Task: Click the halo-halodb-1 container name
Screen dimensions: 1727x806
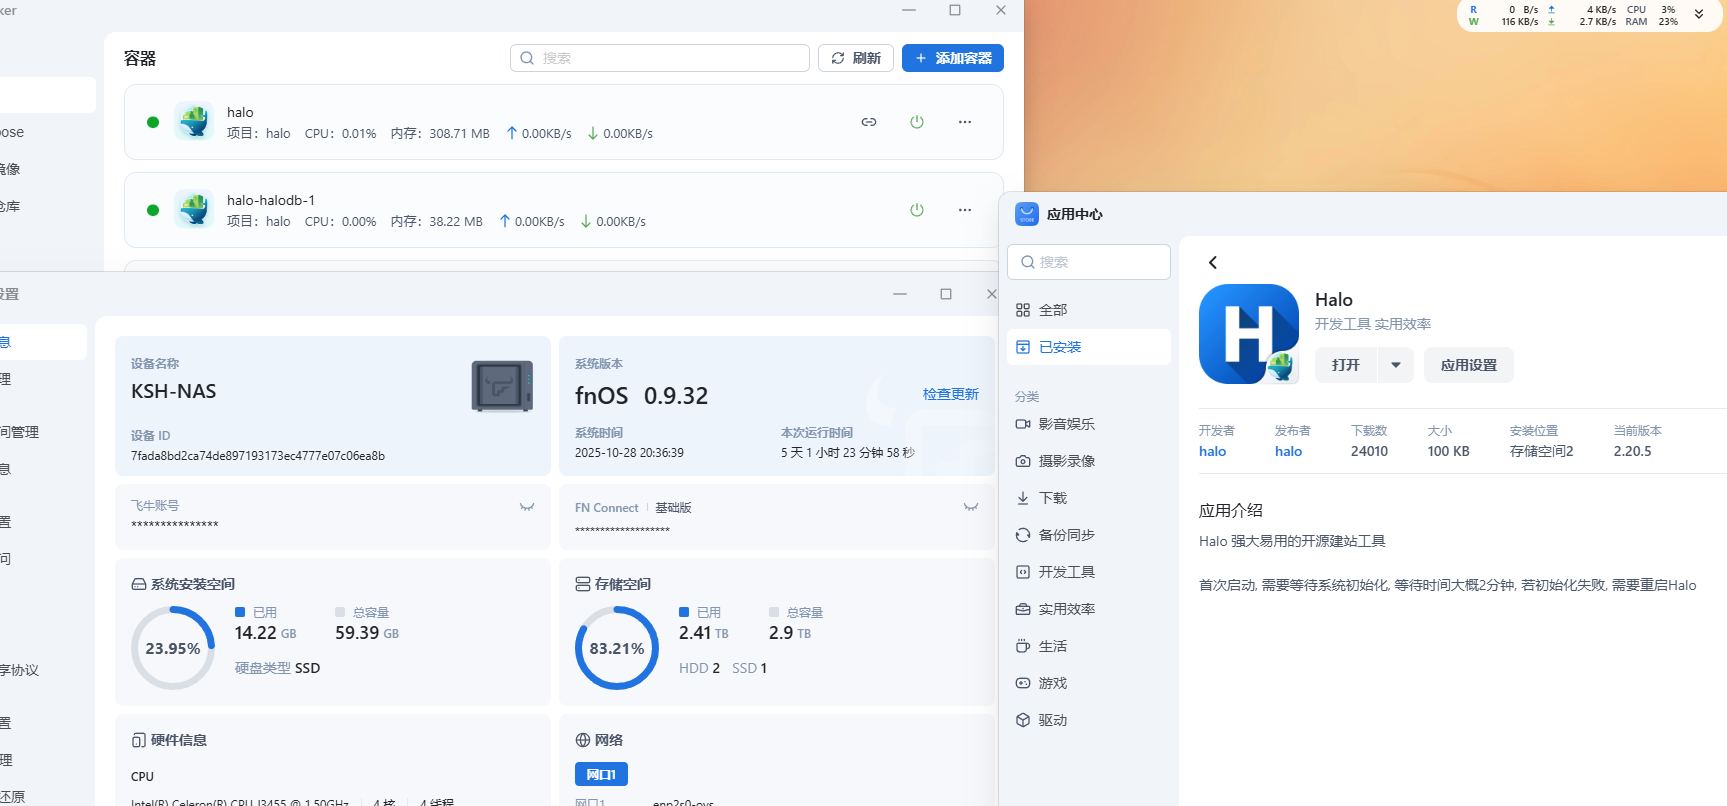Action: tap(271, 200)
